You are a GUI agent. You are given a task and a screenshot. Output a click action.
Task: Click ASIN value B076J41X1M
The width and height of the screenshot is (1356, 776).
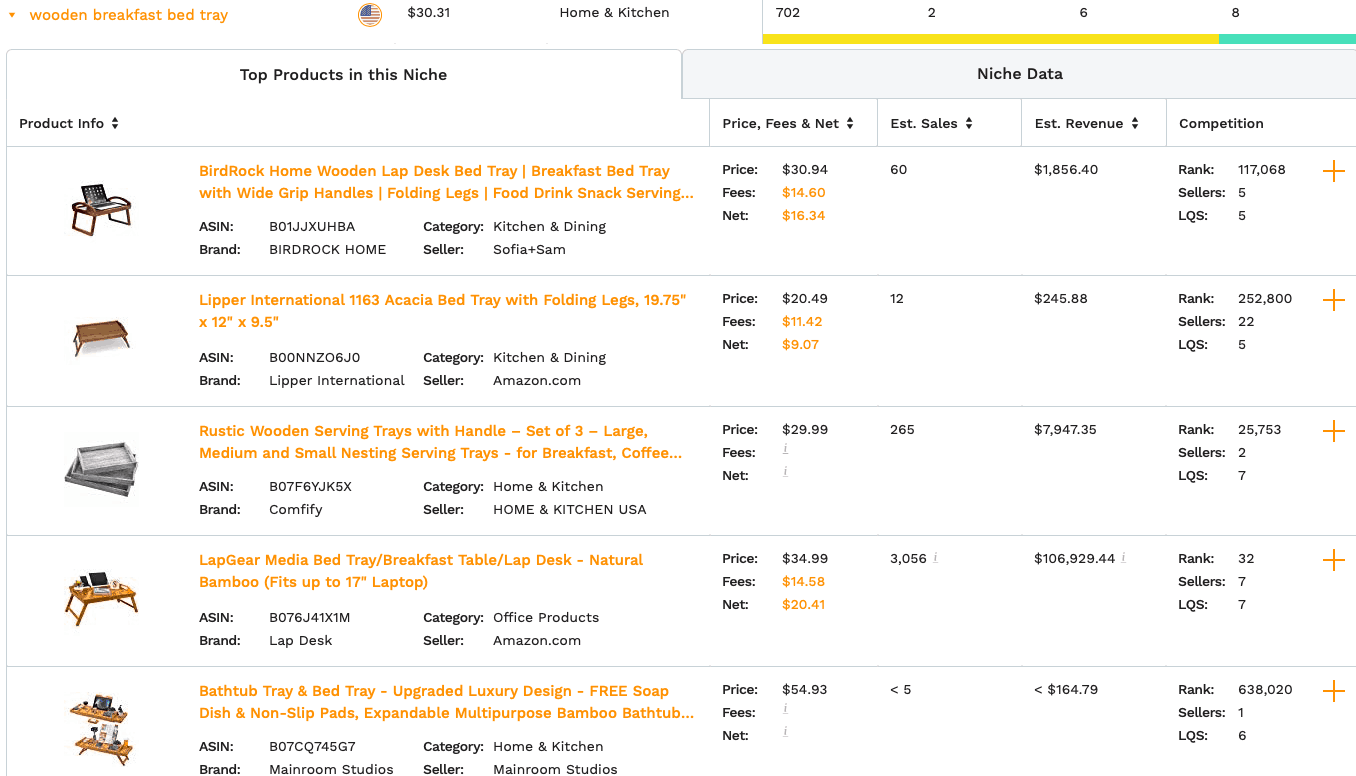pyautogui.click(x=310, y=617)
